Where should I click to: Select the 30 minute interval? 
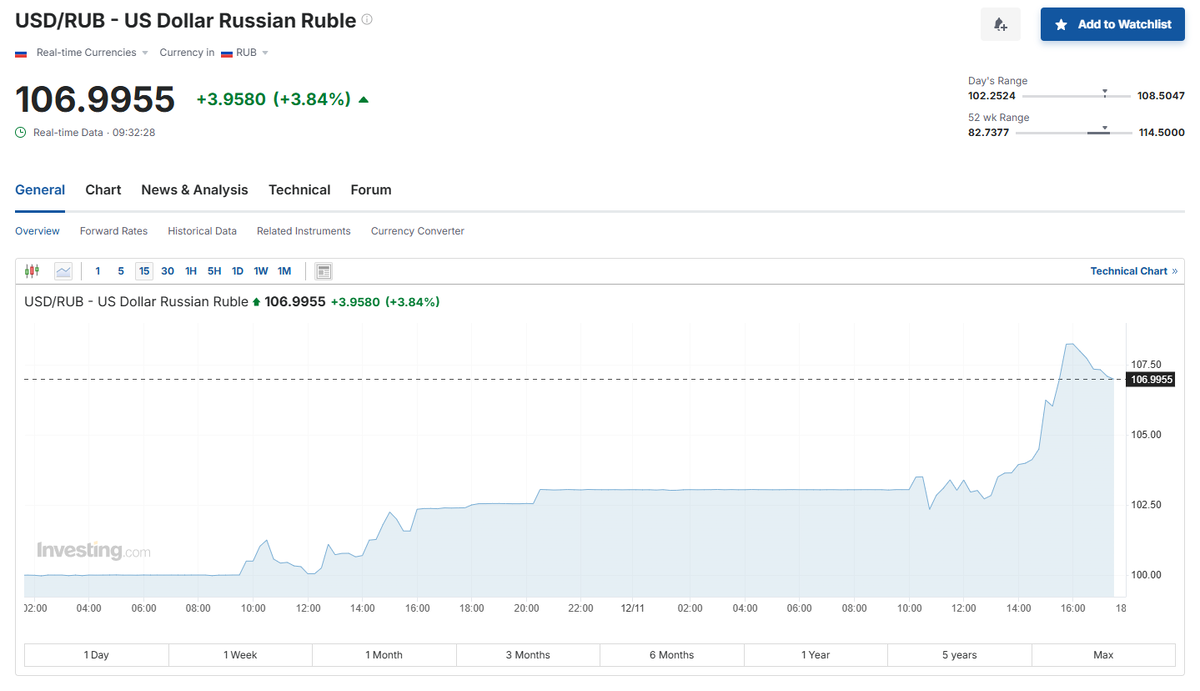[x=167, y=271]
